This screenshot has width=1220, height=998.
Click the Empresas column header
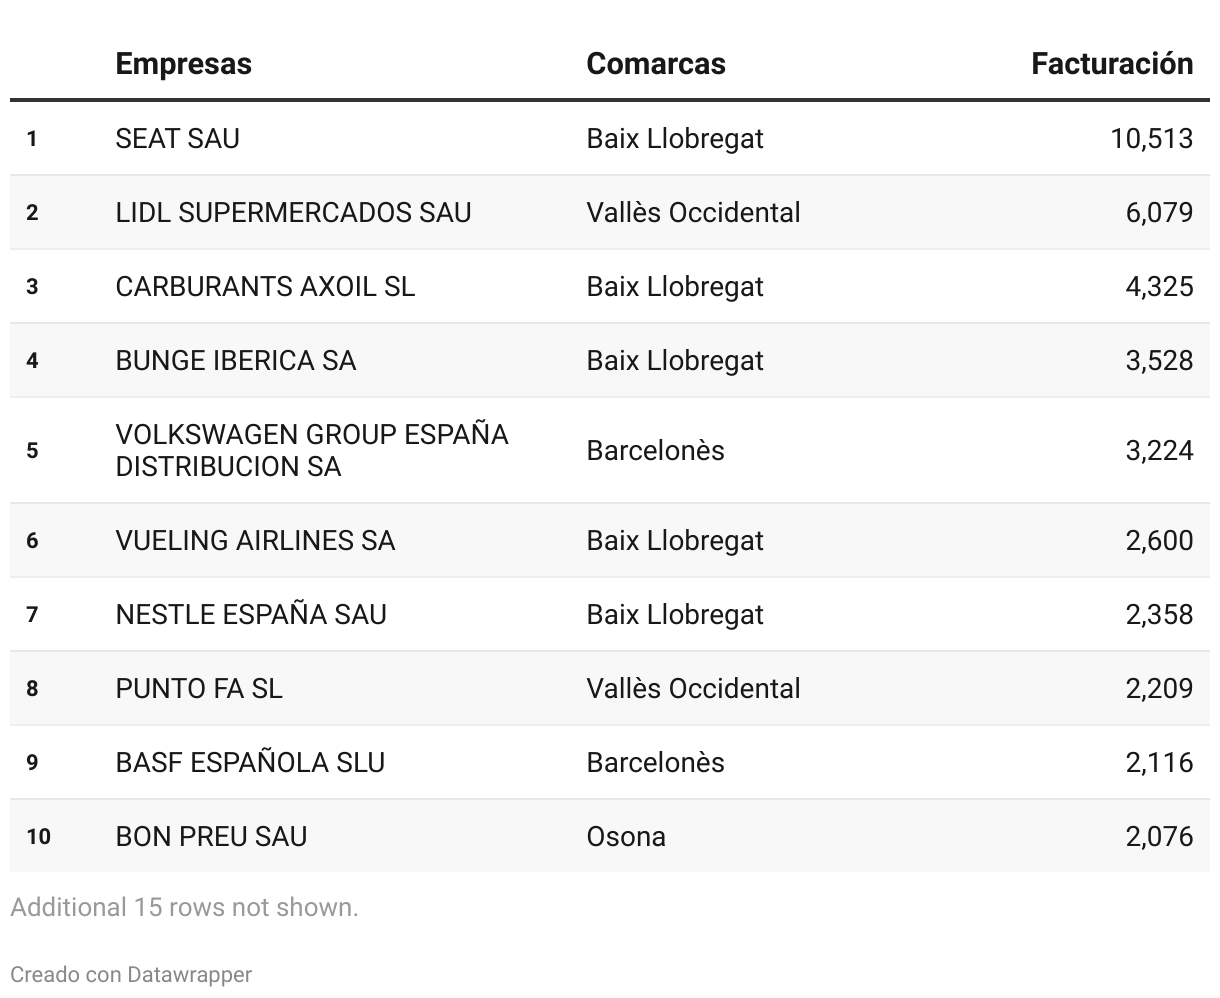(x=183, y=64)
